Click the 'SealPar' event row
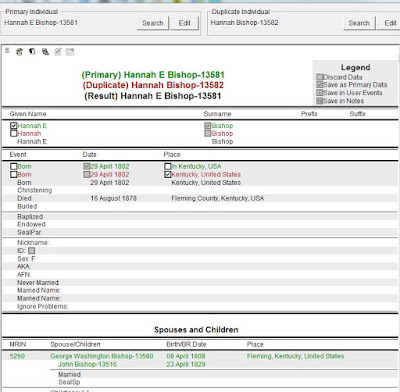400x392 pixels. [x=200, y=232]
